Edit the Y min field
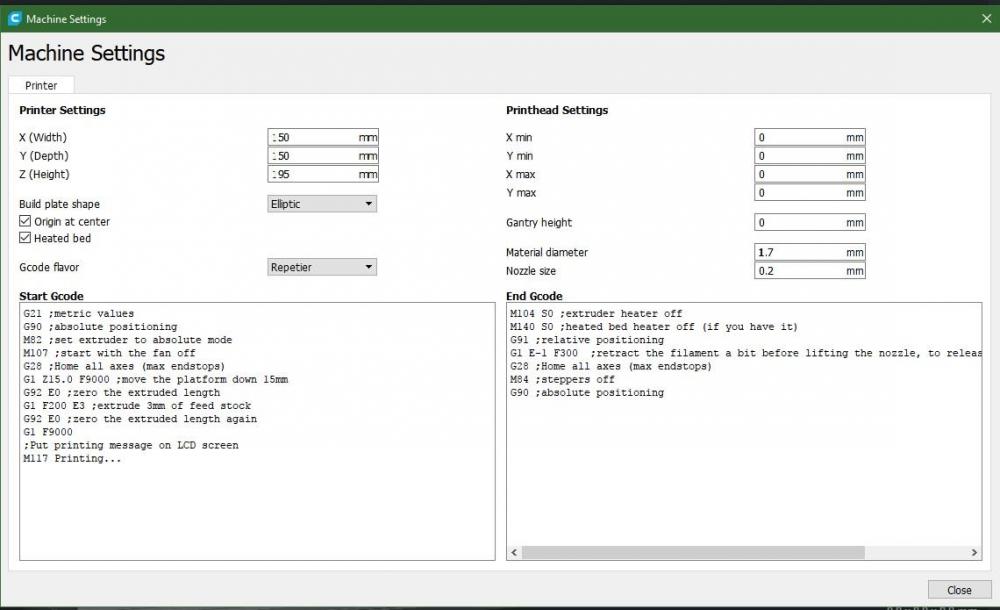The image size is (1000, 610). (x=809, y=156)
